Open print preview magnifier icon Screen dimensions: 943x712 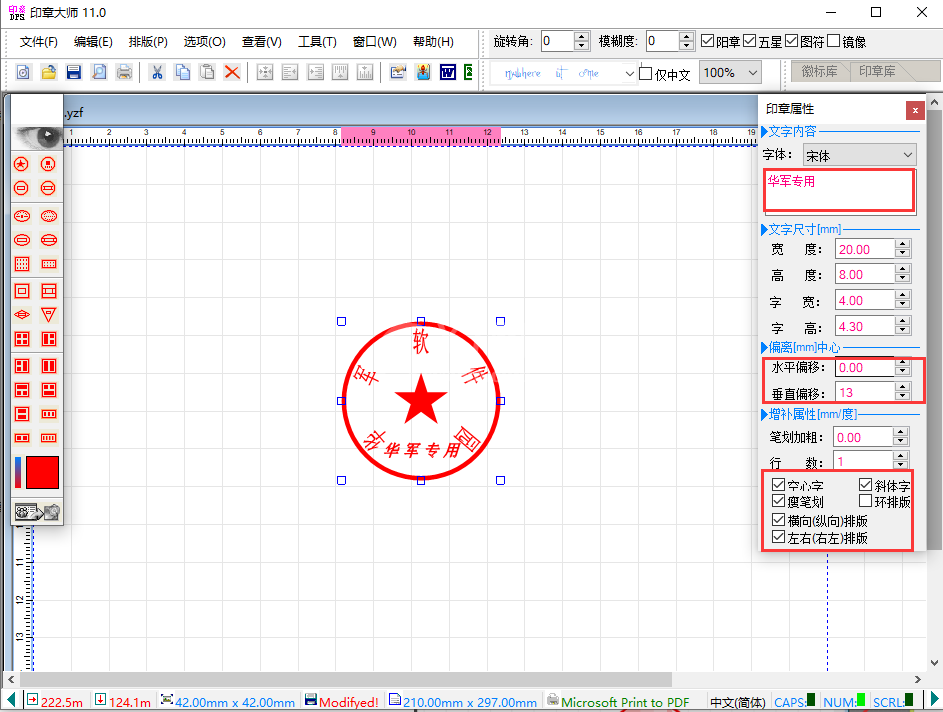click(99, 73)
